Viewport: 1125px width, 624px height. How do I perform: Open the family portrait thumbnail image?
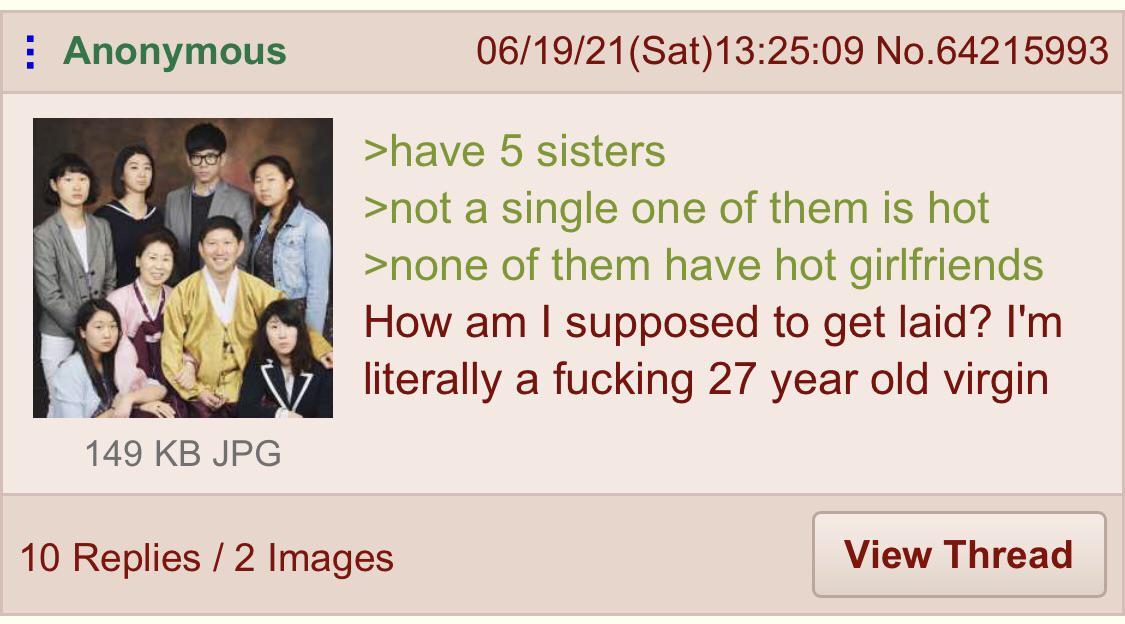pos(183,268)
